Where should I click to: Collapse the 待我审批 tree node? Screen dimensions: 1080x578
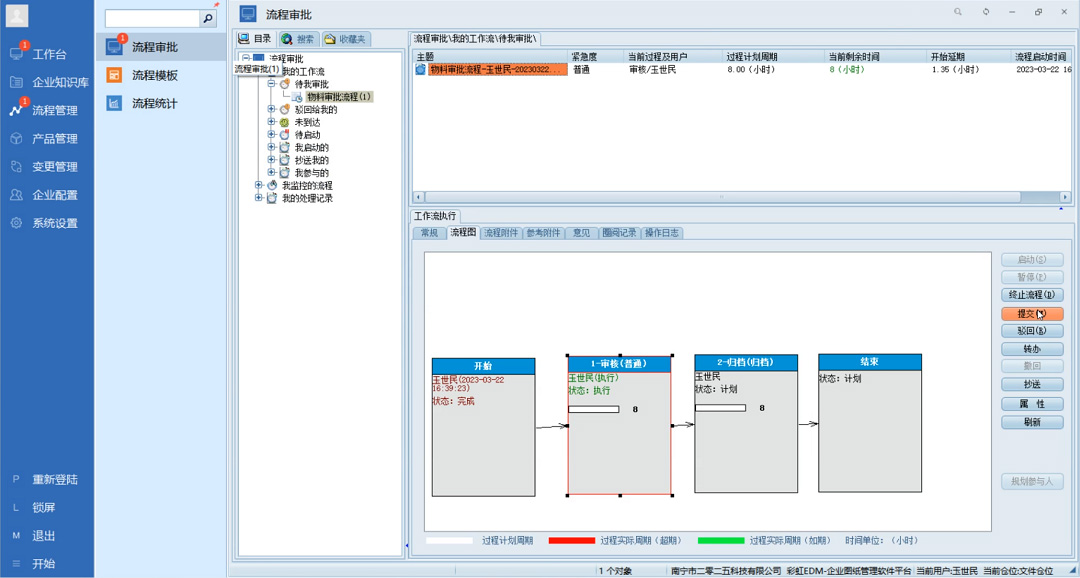pyautogui.click(x=271, y=84)
